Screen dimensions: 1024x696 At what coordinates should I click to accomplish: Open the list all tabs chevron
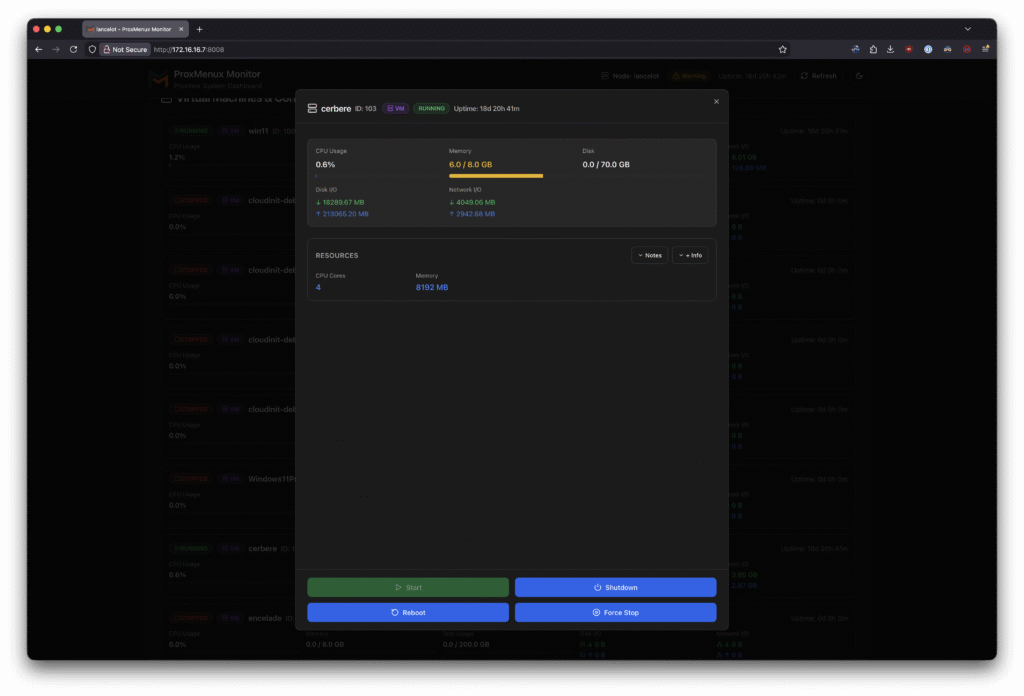point(967,29)
